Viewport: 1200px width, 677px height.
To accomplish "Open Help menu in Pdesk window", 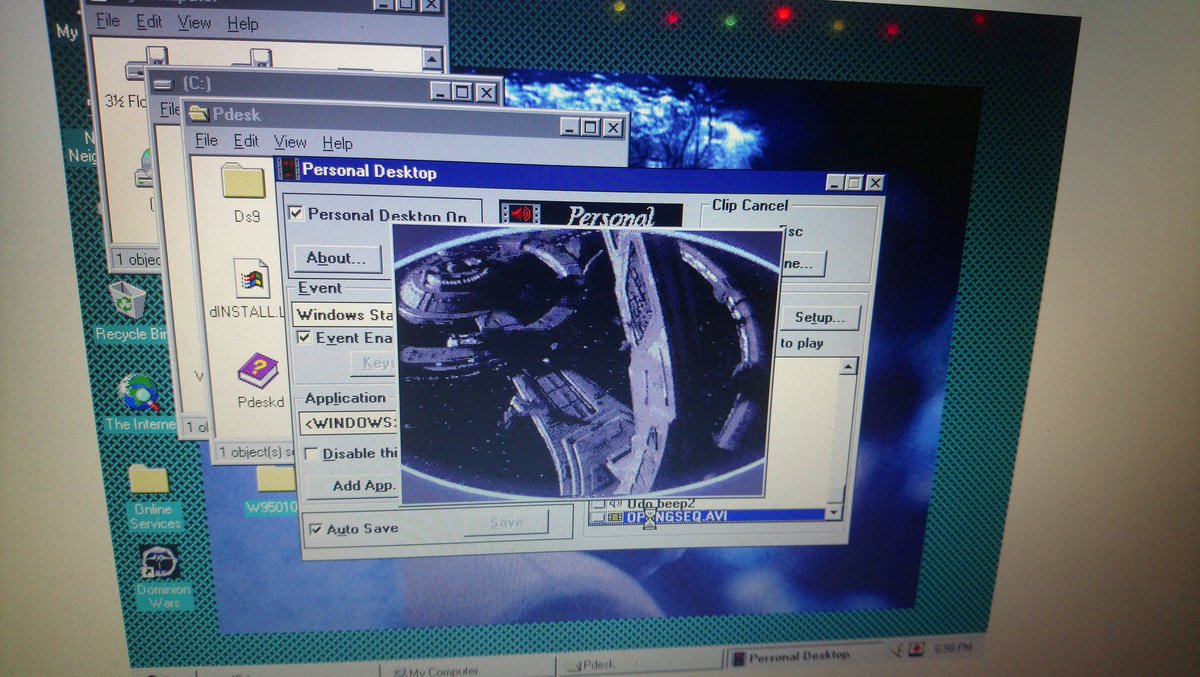I will click(x=337, y=144).
